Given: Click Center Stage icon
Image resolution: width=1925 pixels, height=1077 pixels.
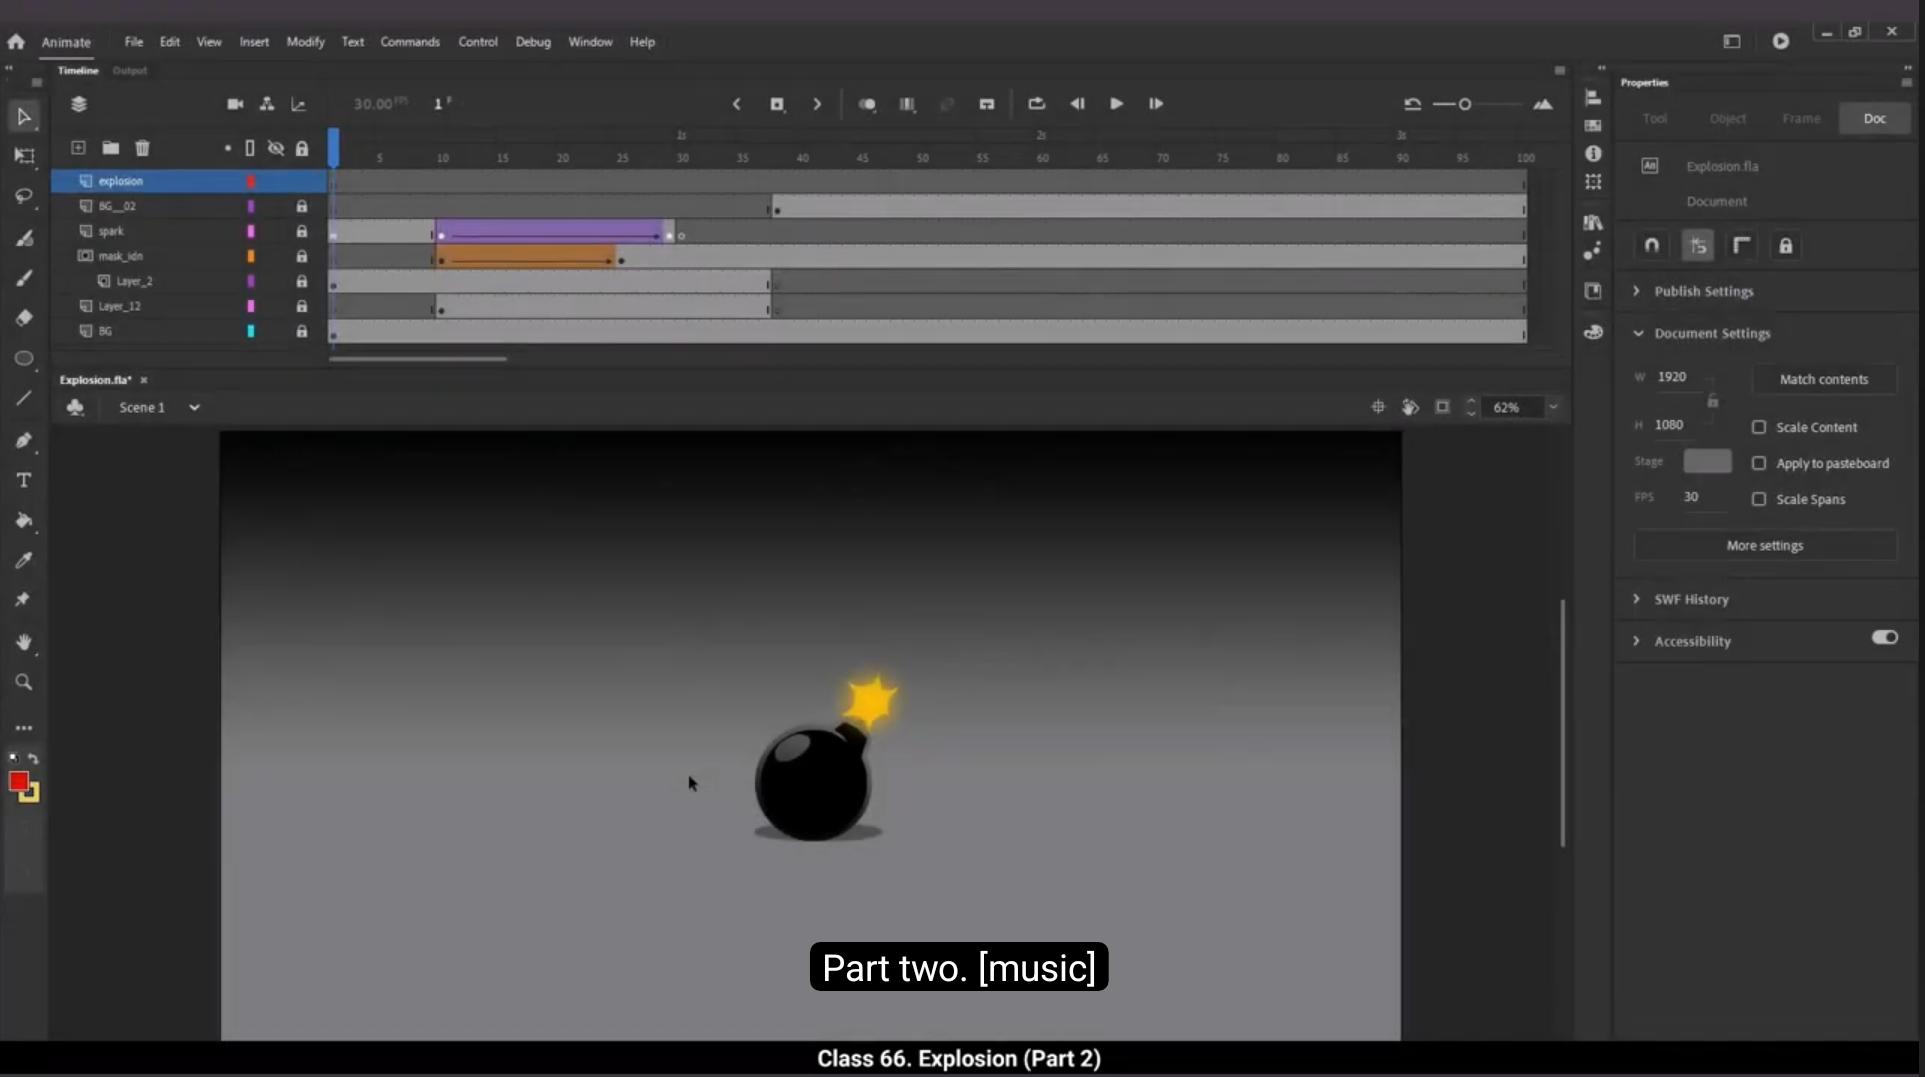Looking at the screenshot, I should [x=1378, y=407].
